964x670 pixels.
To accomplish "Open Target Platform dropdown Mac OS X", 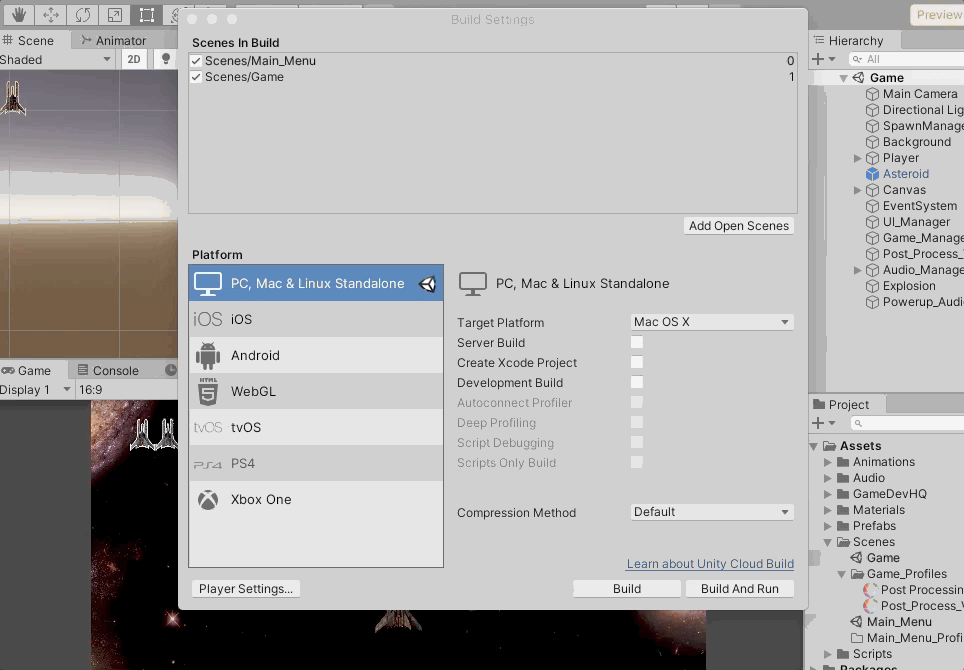I will [x=712, y=322].
